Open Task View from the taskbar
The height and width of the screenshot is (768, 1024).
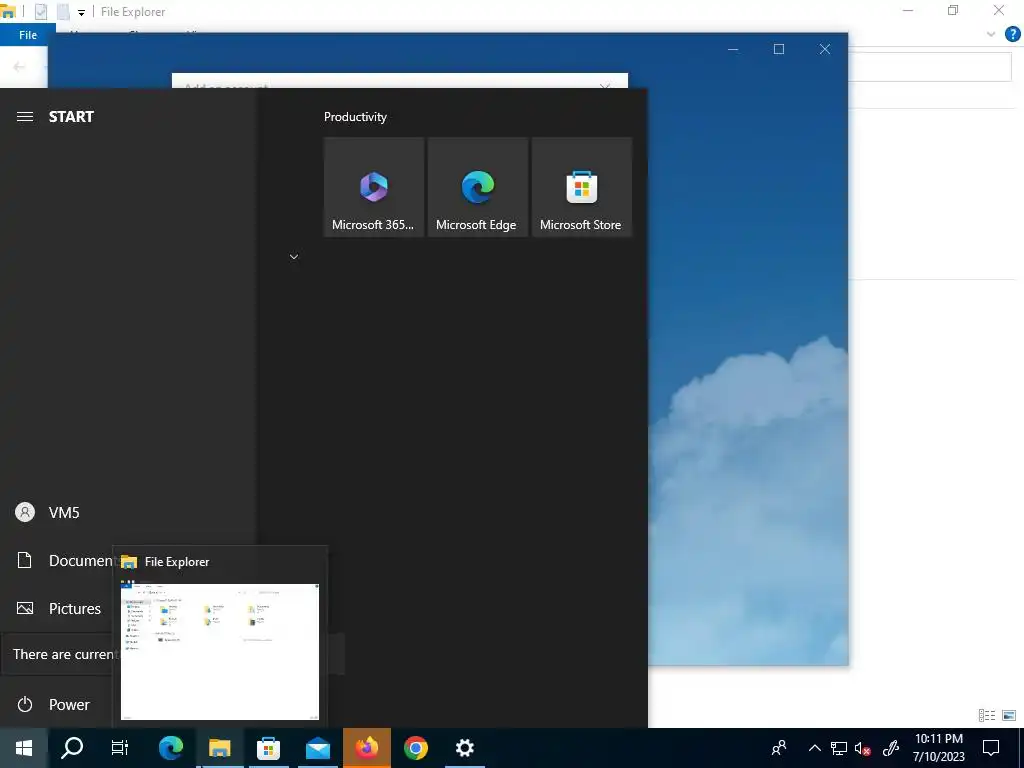120,748
